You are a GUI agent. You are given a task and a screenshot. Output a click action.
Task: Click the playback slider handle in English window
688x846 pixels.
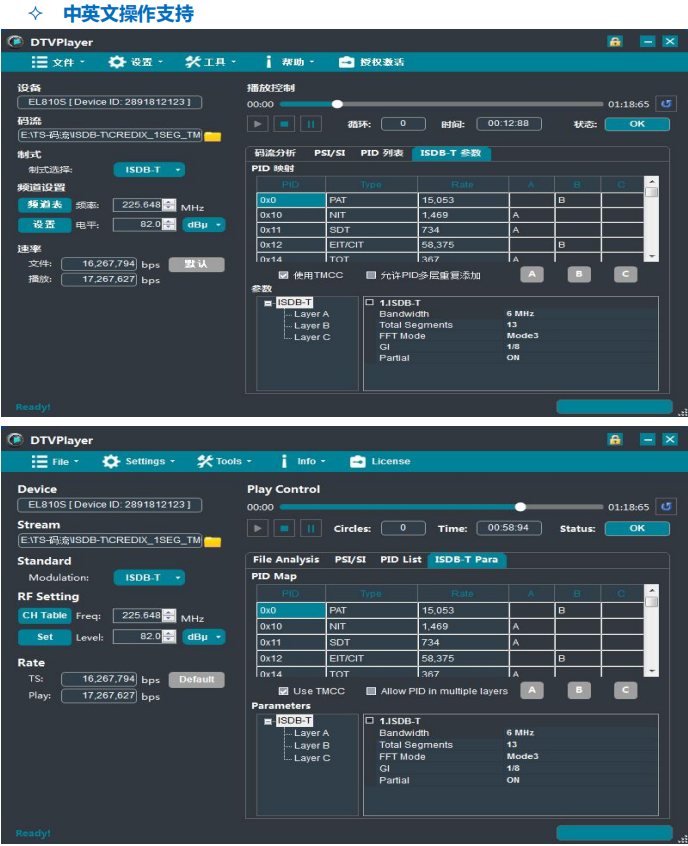coord(520,507)
